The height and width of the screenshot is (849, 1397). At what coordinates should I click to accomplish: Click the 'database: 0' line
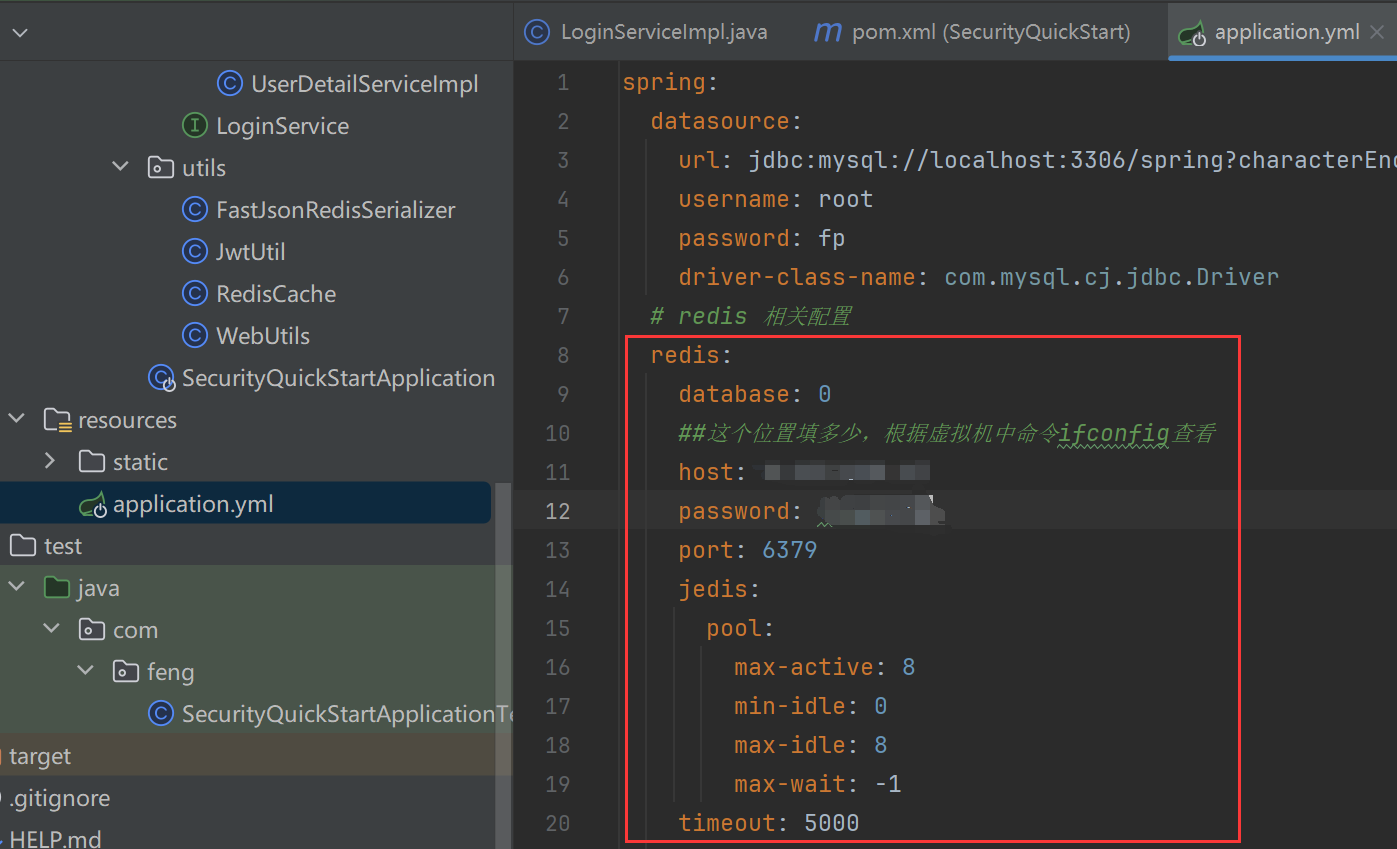tap(755, 394)
